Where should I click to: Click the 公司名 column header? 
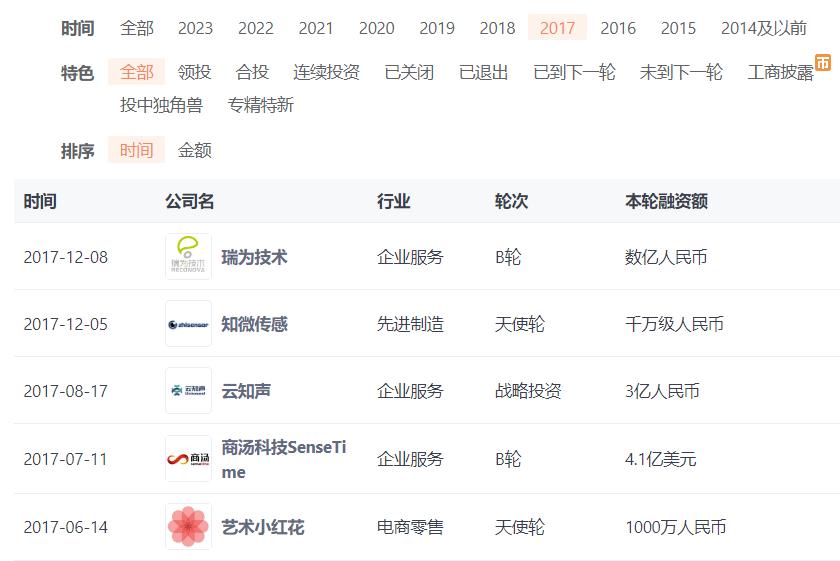coord(190,201)
